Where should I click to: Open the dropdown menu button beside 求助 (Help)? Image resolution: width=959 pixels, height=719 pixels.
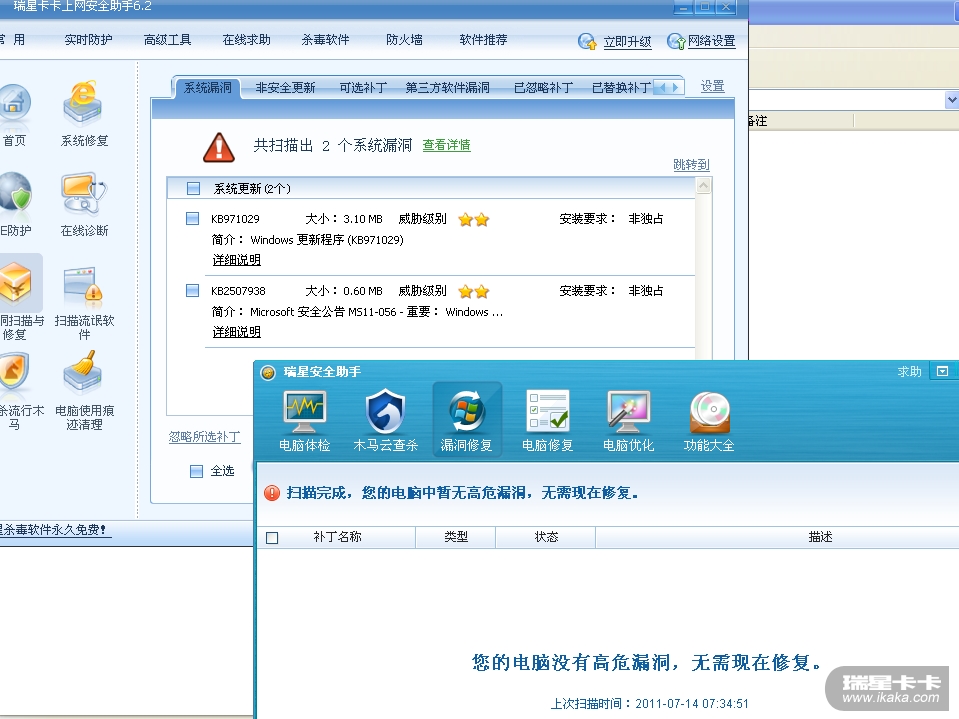[942, 371]
